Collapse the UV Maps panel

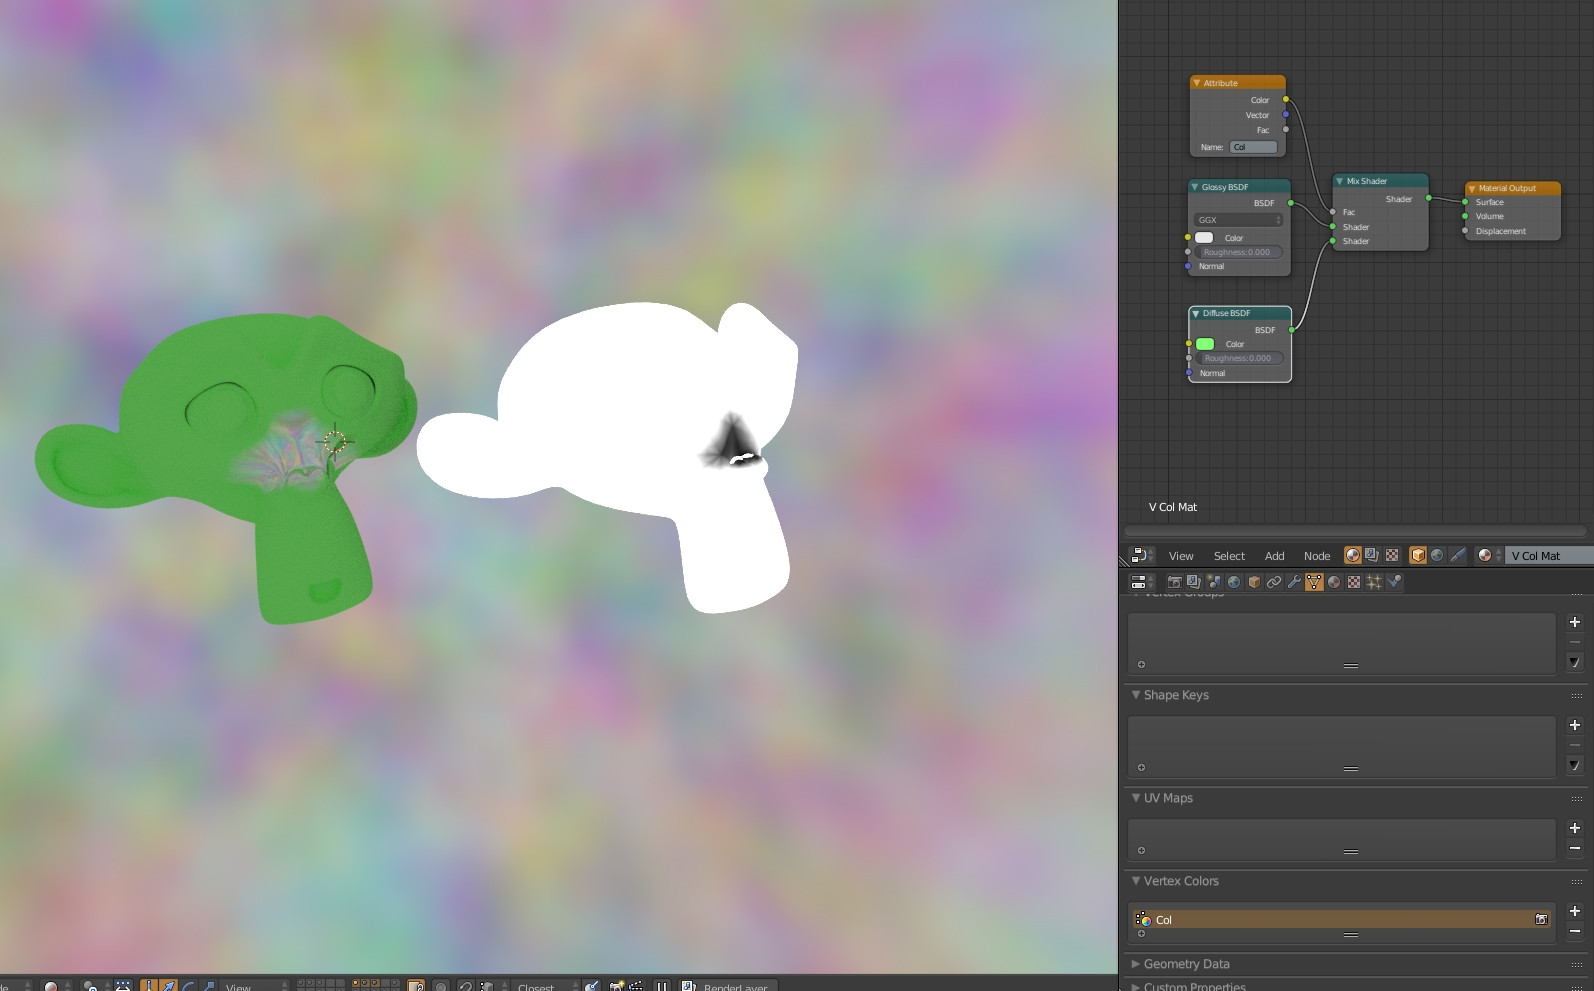tap(1136, 798)
